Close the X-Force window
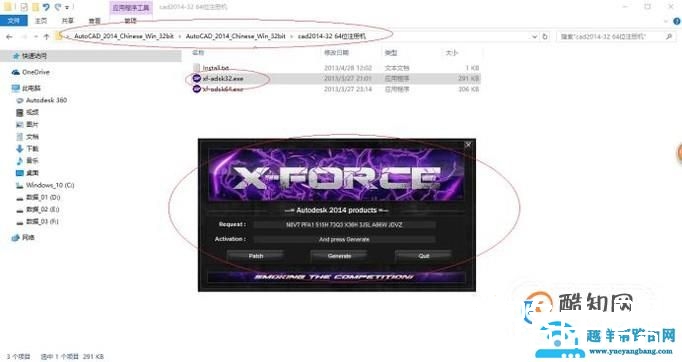Image resolution: width=682 pixels, height=362 pixels. tap(468, 144)
